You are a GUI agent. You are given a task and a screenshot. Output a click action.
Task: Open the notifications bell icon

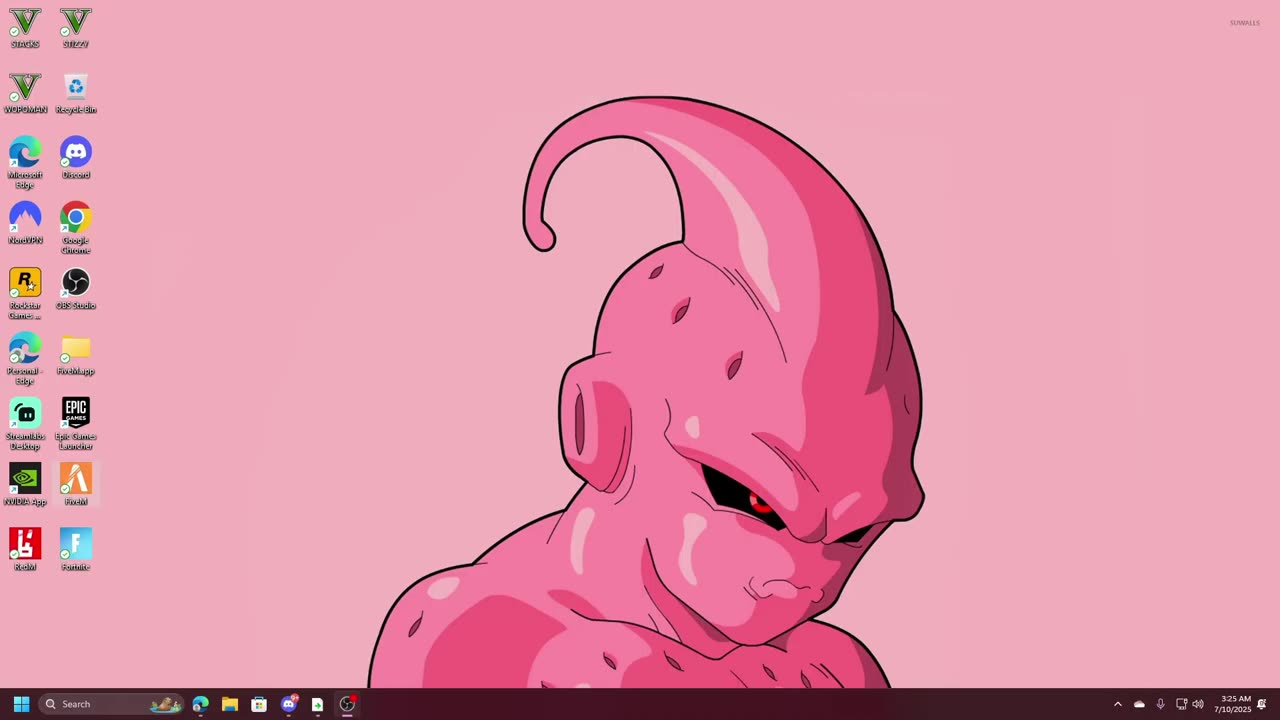(1262, 704)
